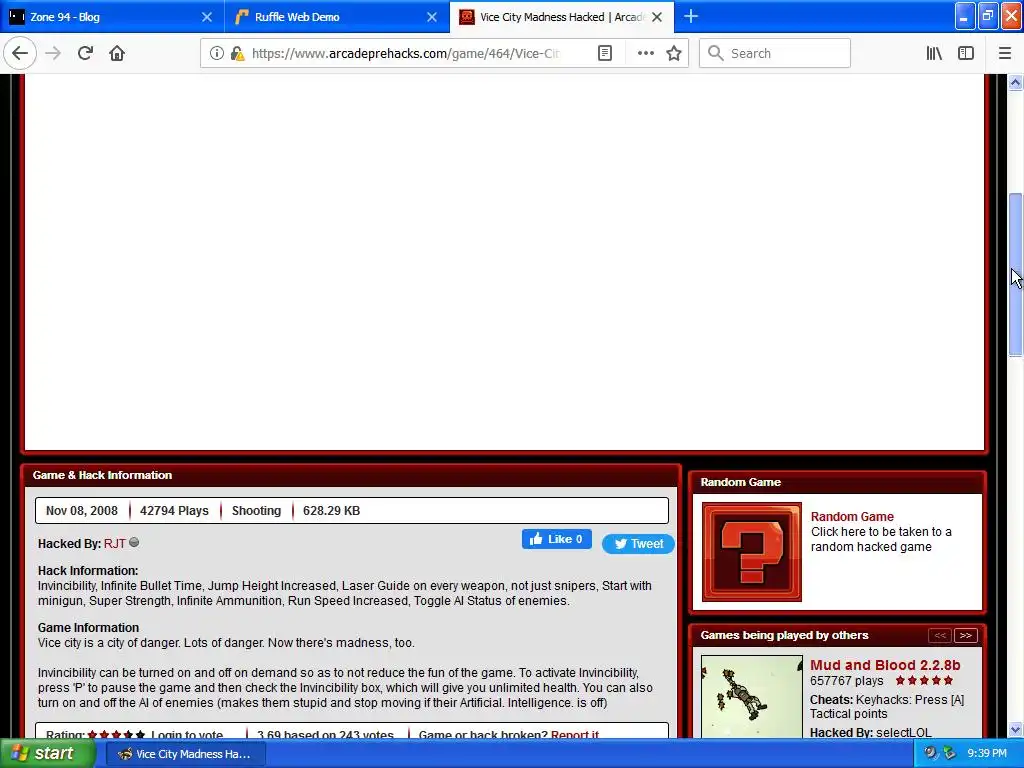This screenshot has width=1024, height=768.
Task: Click the Hack Information heading
Action: coord(88,570)
